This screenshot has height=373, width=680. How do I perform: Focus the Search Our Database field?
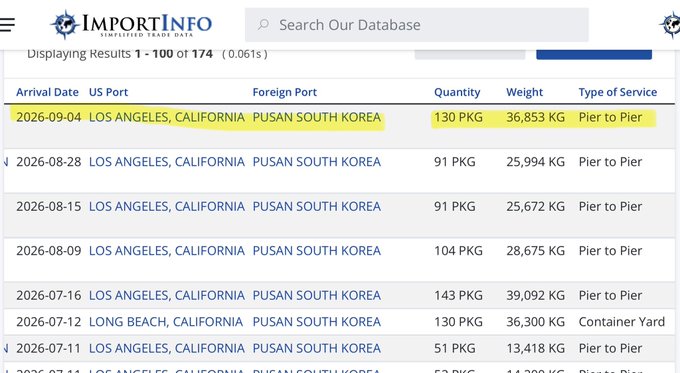point(416,25)
